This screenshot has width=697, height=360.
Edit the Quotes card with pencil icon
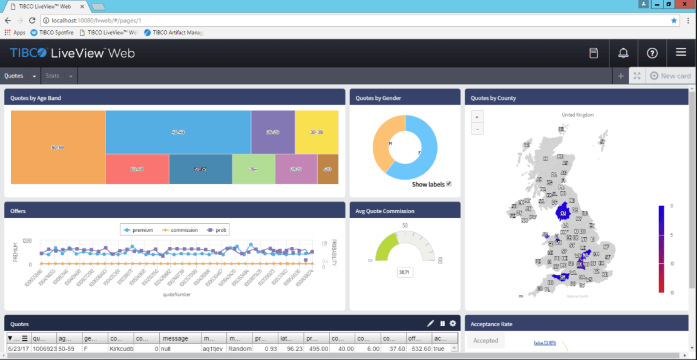tap(430, 324)
